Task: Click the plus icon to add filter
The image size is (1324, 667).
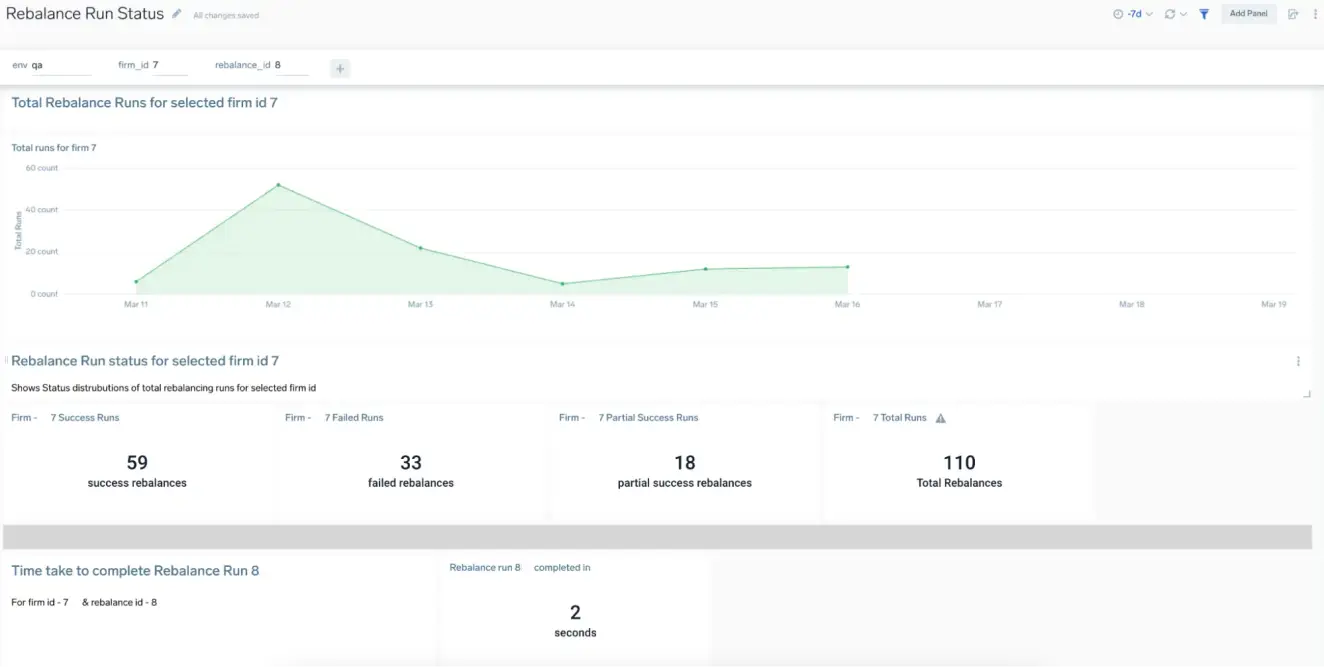Action: click(x=340, y=69)
